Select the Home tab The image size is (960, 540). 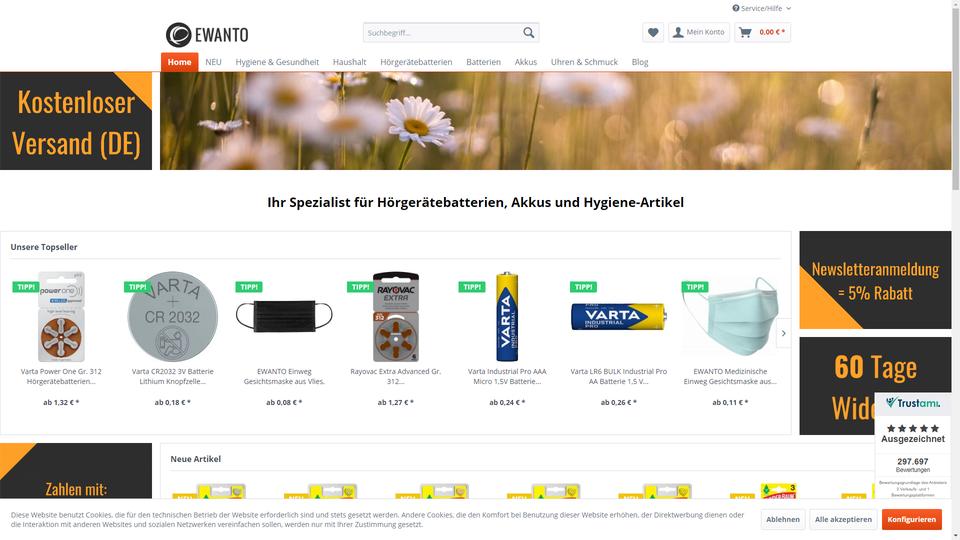point(179,62)
